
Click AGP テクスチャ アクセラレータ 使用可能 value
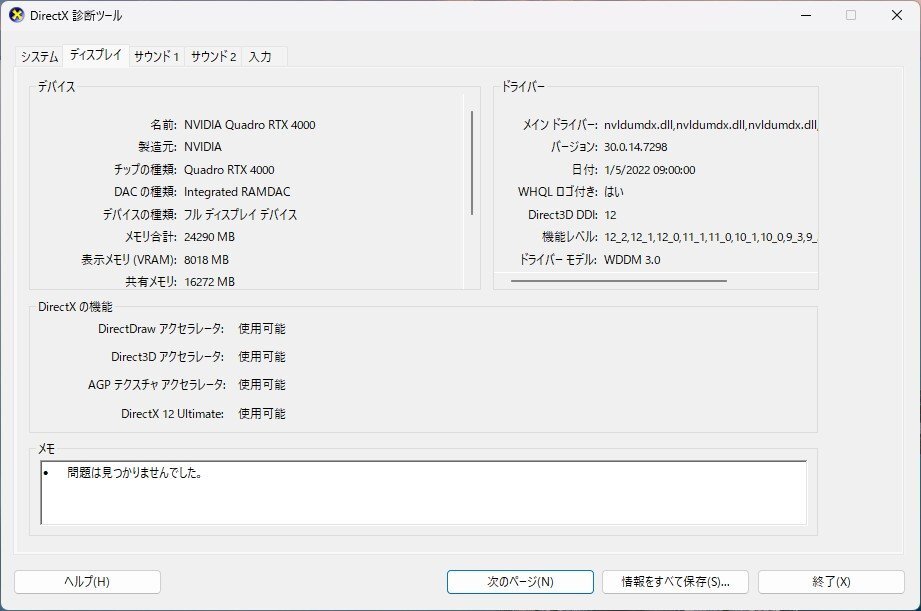tap(262, 385)
